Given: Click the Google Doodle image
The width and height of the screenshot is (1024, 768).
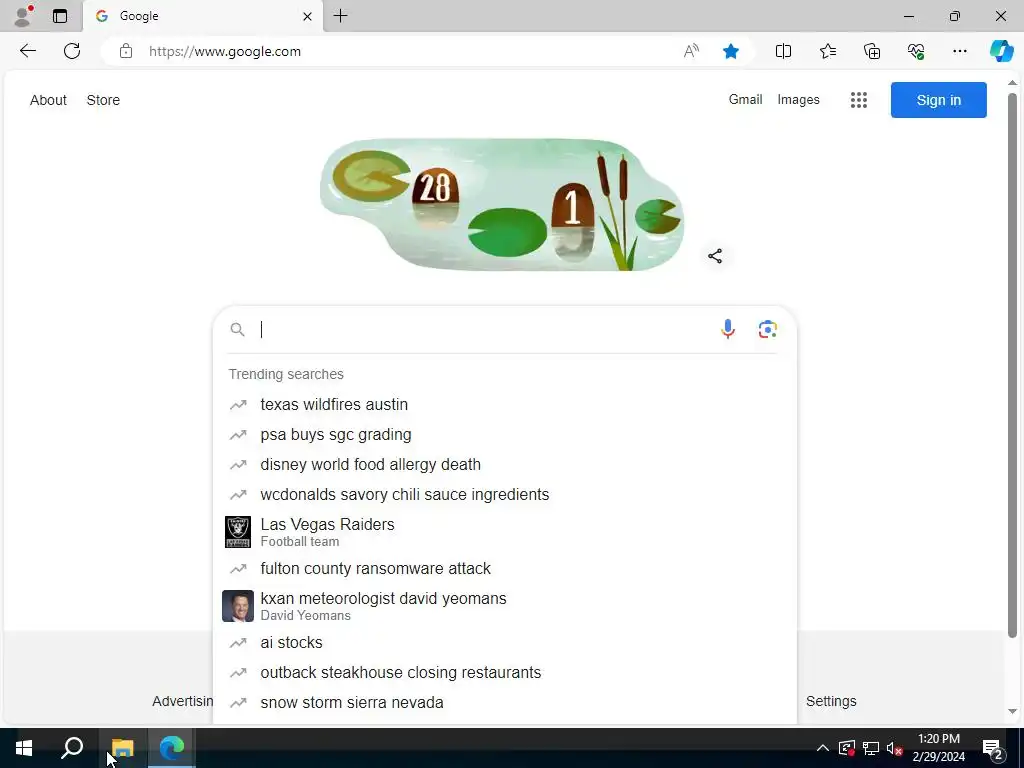Looking at the screenshot, I should 502,204.
